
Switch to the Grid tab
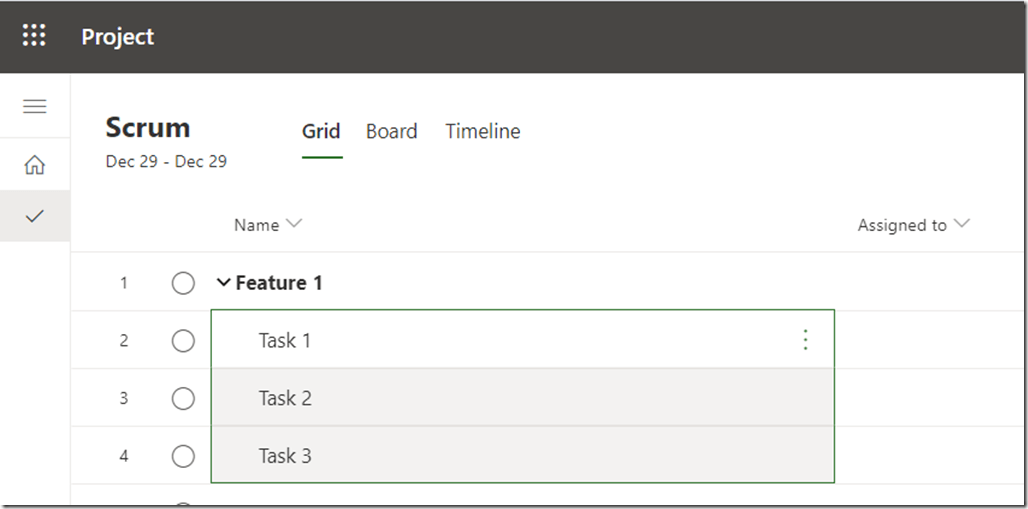[321, 132]
